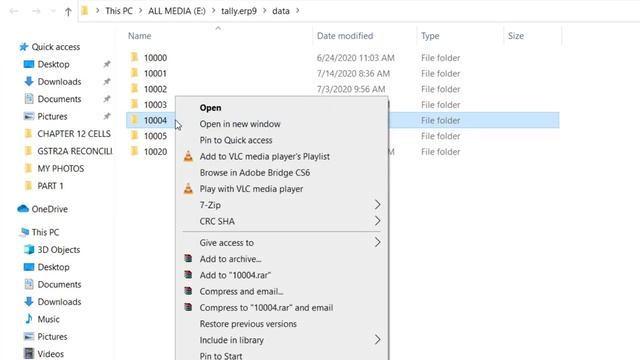
Task: Select tally.erp9 breadcrumb
Action: (x=239, y=11)
